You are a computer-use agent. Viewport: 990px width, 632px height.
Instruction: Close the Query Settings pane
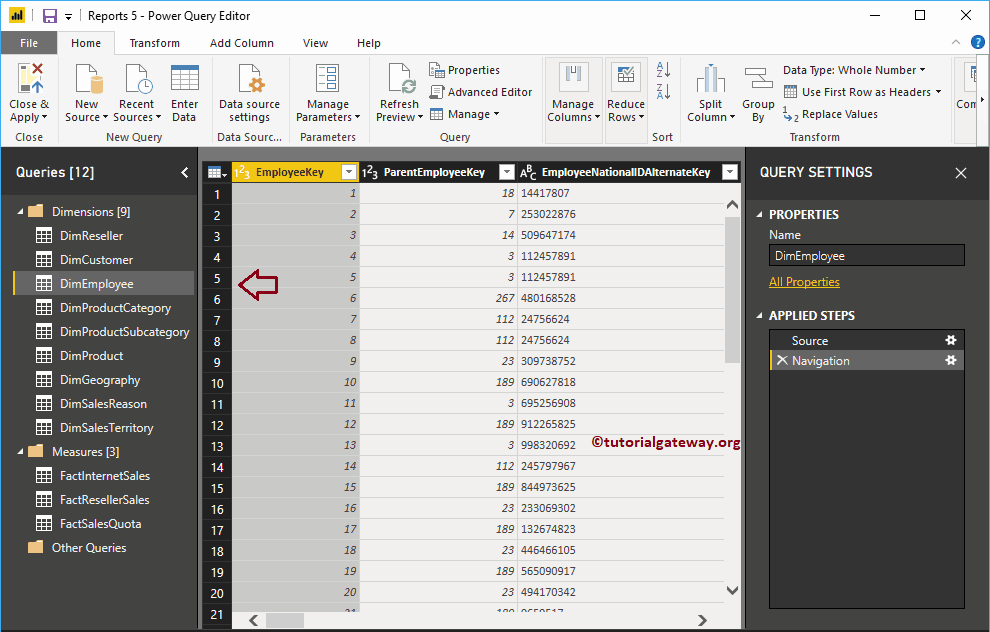(x=961, y=173)
